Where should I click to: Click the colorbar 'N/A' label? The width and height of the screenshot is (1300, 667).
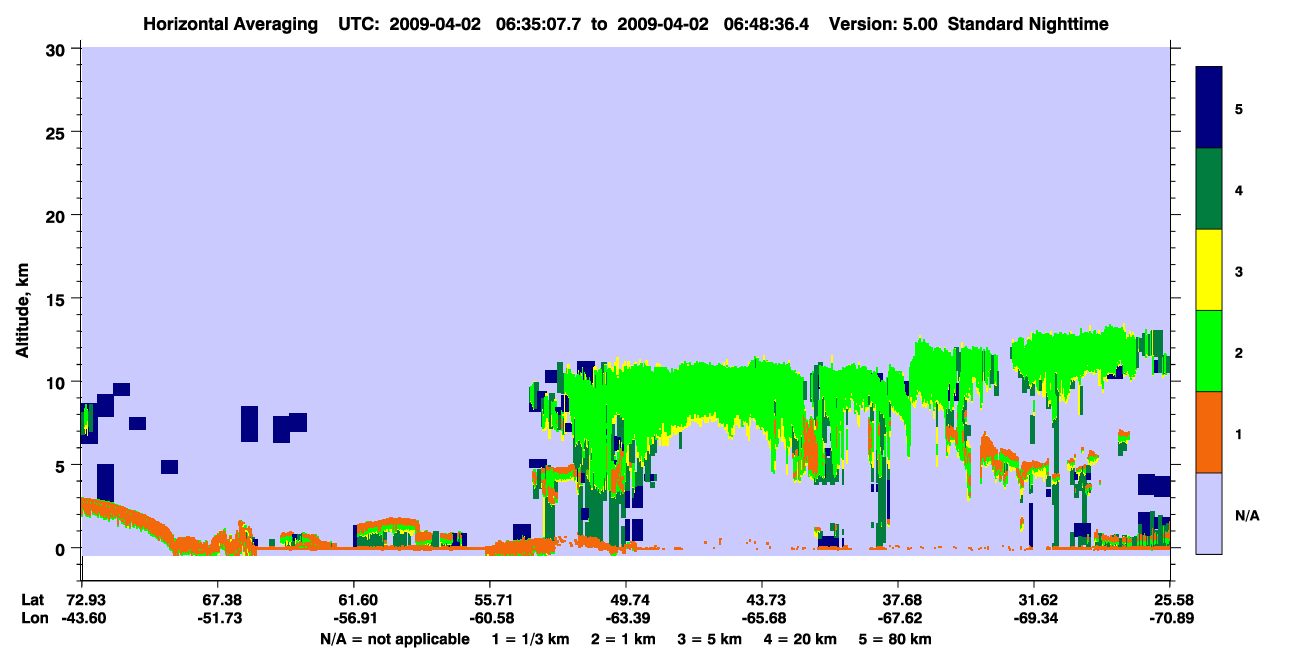tap(1246, 515)
